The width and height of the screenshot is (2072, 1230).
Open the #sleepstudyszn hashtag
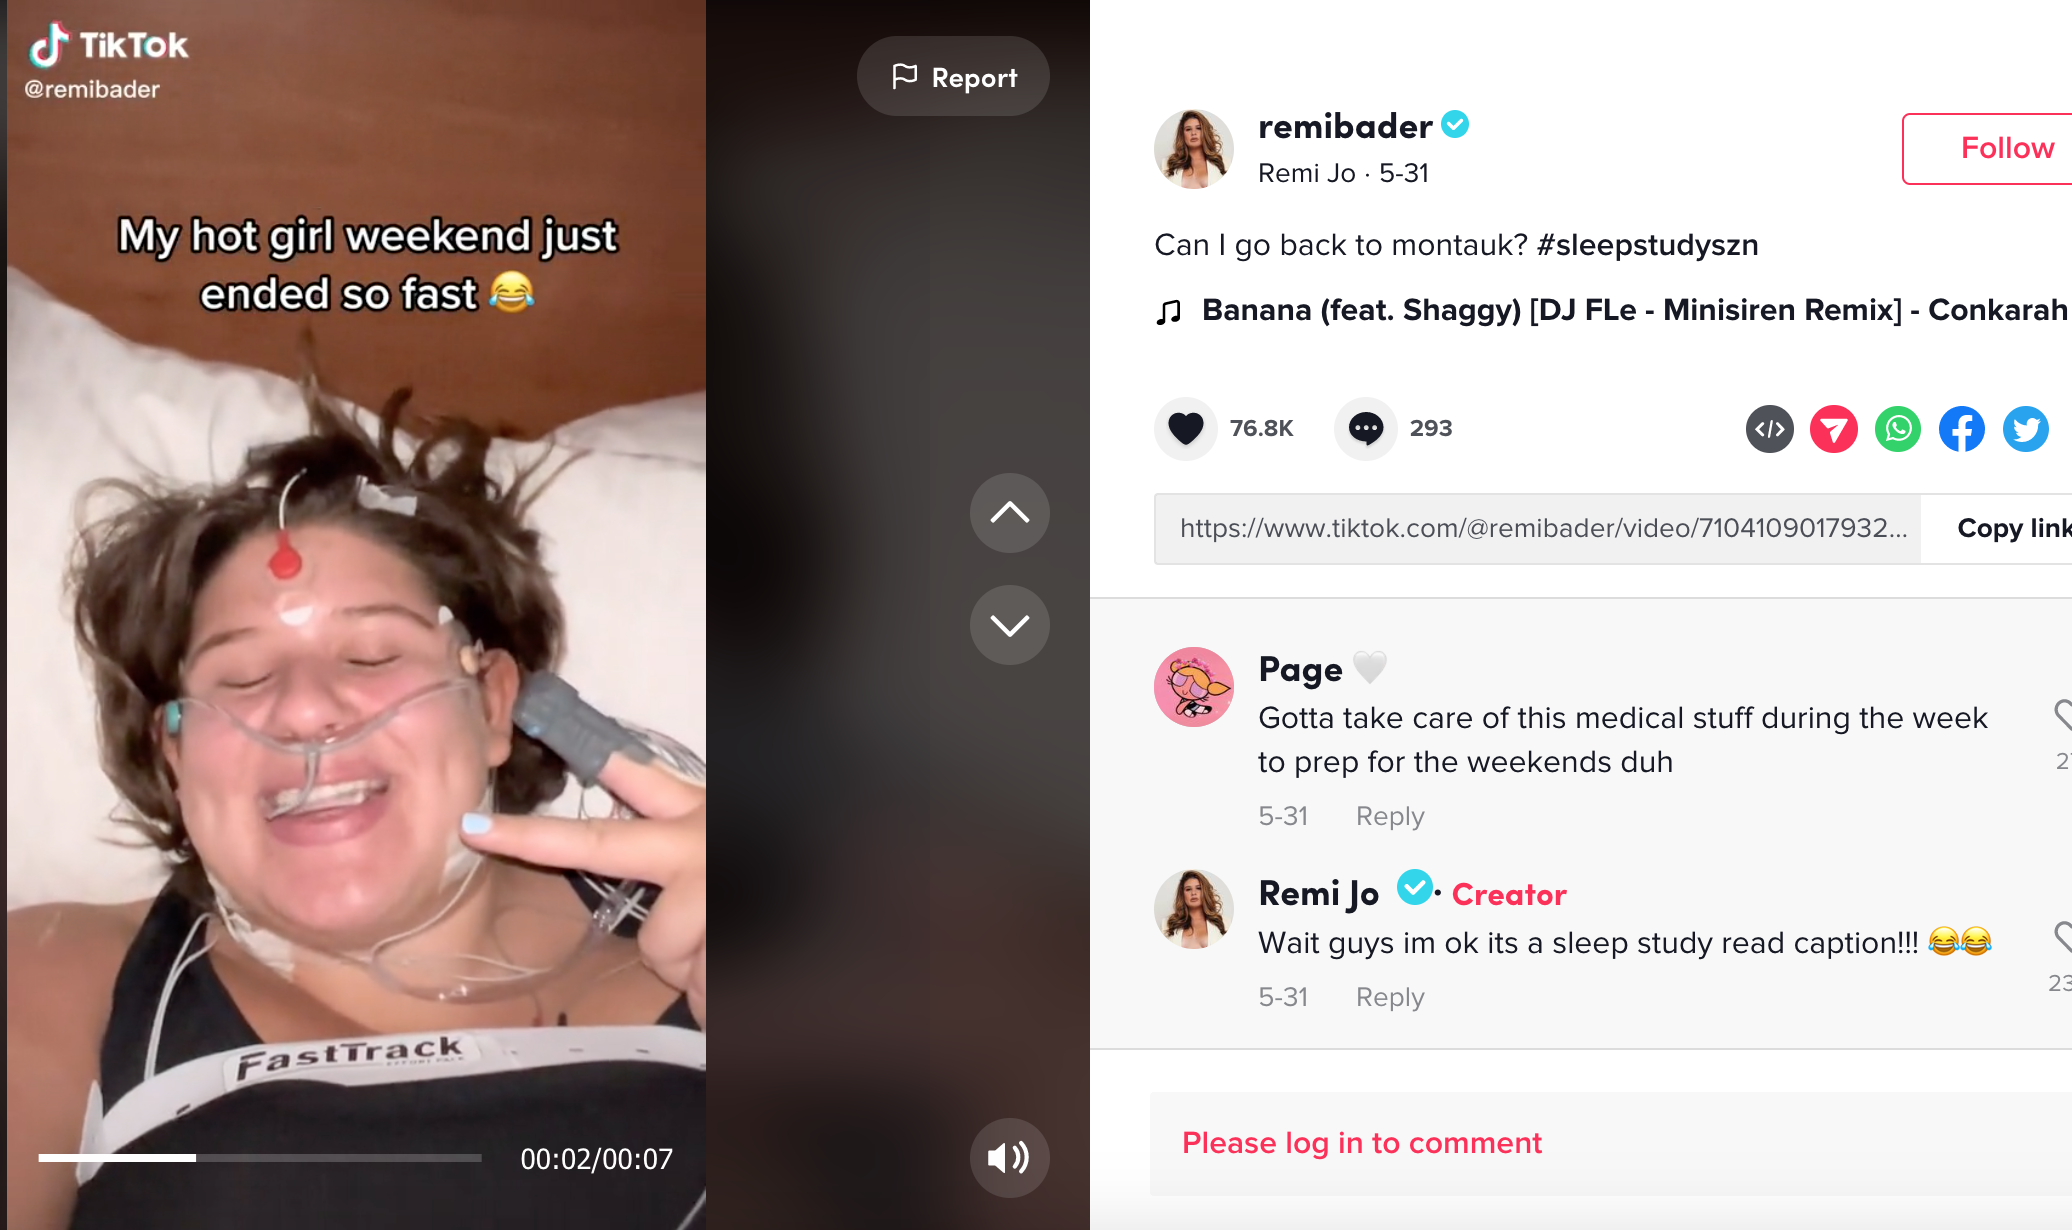(x=1647, y=245)
